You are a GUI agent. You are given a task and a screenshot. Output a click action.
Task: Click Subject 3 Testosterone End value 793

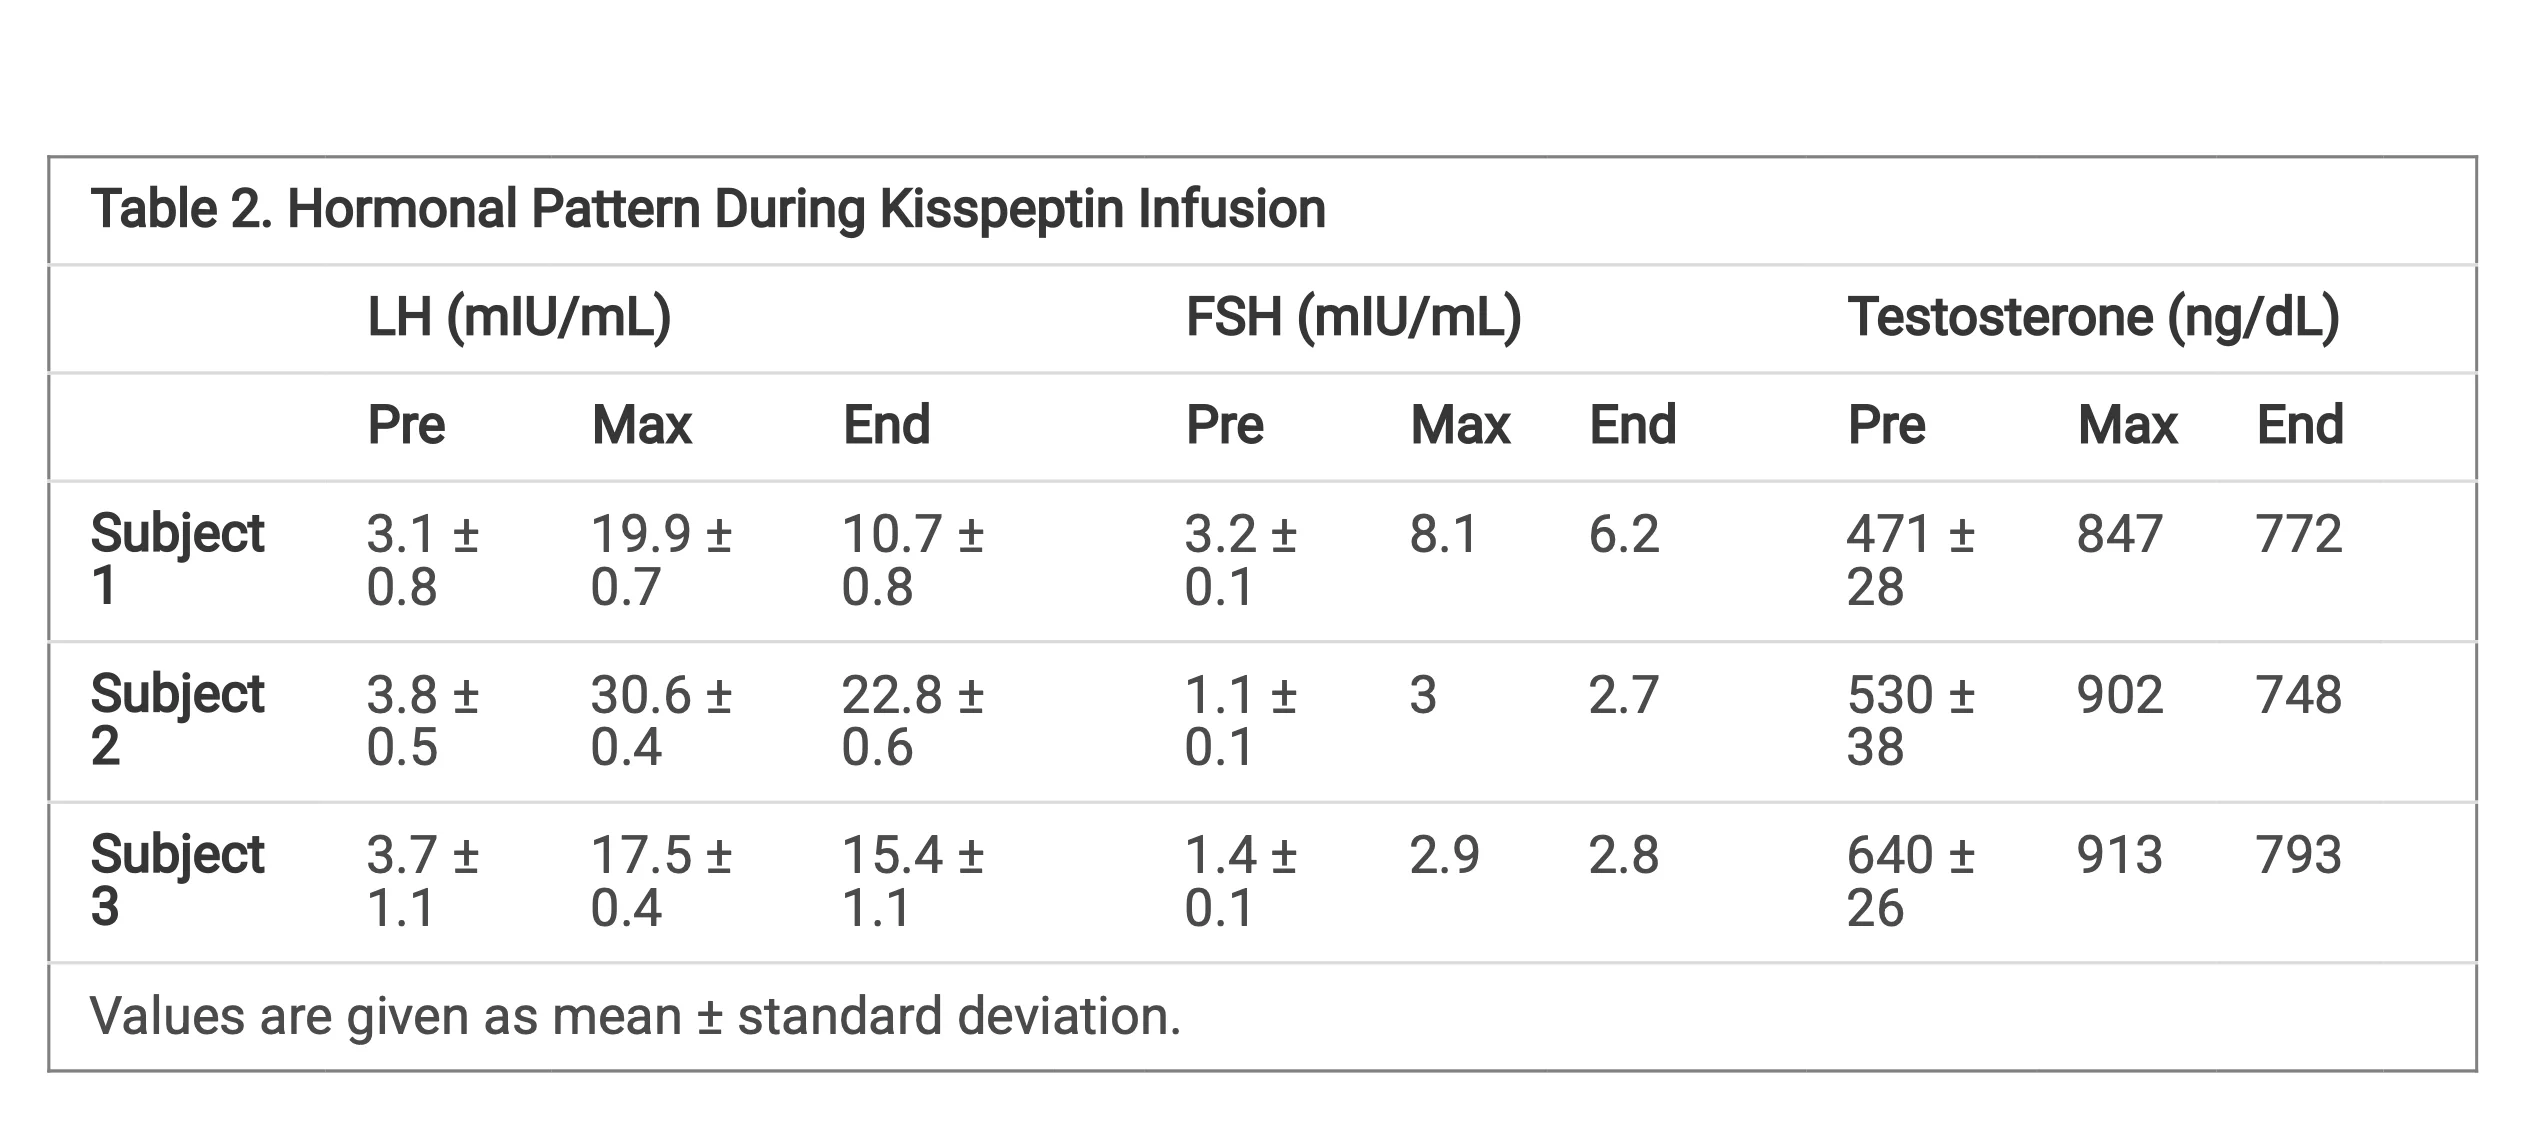click(2298, 856)
